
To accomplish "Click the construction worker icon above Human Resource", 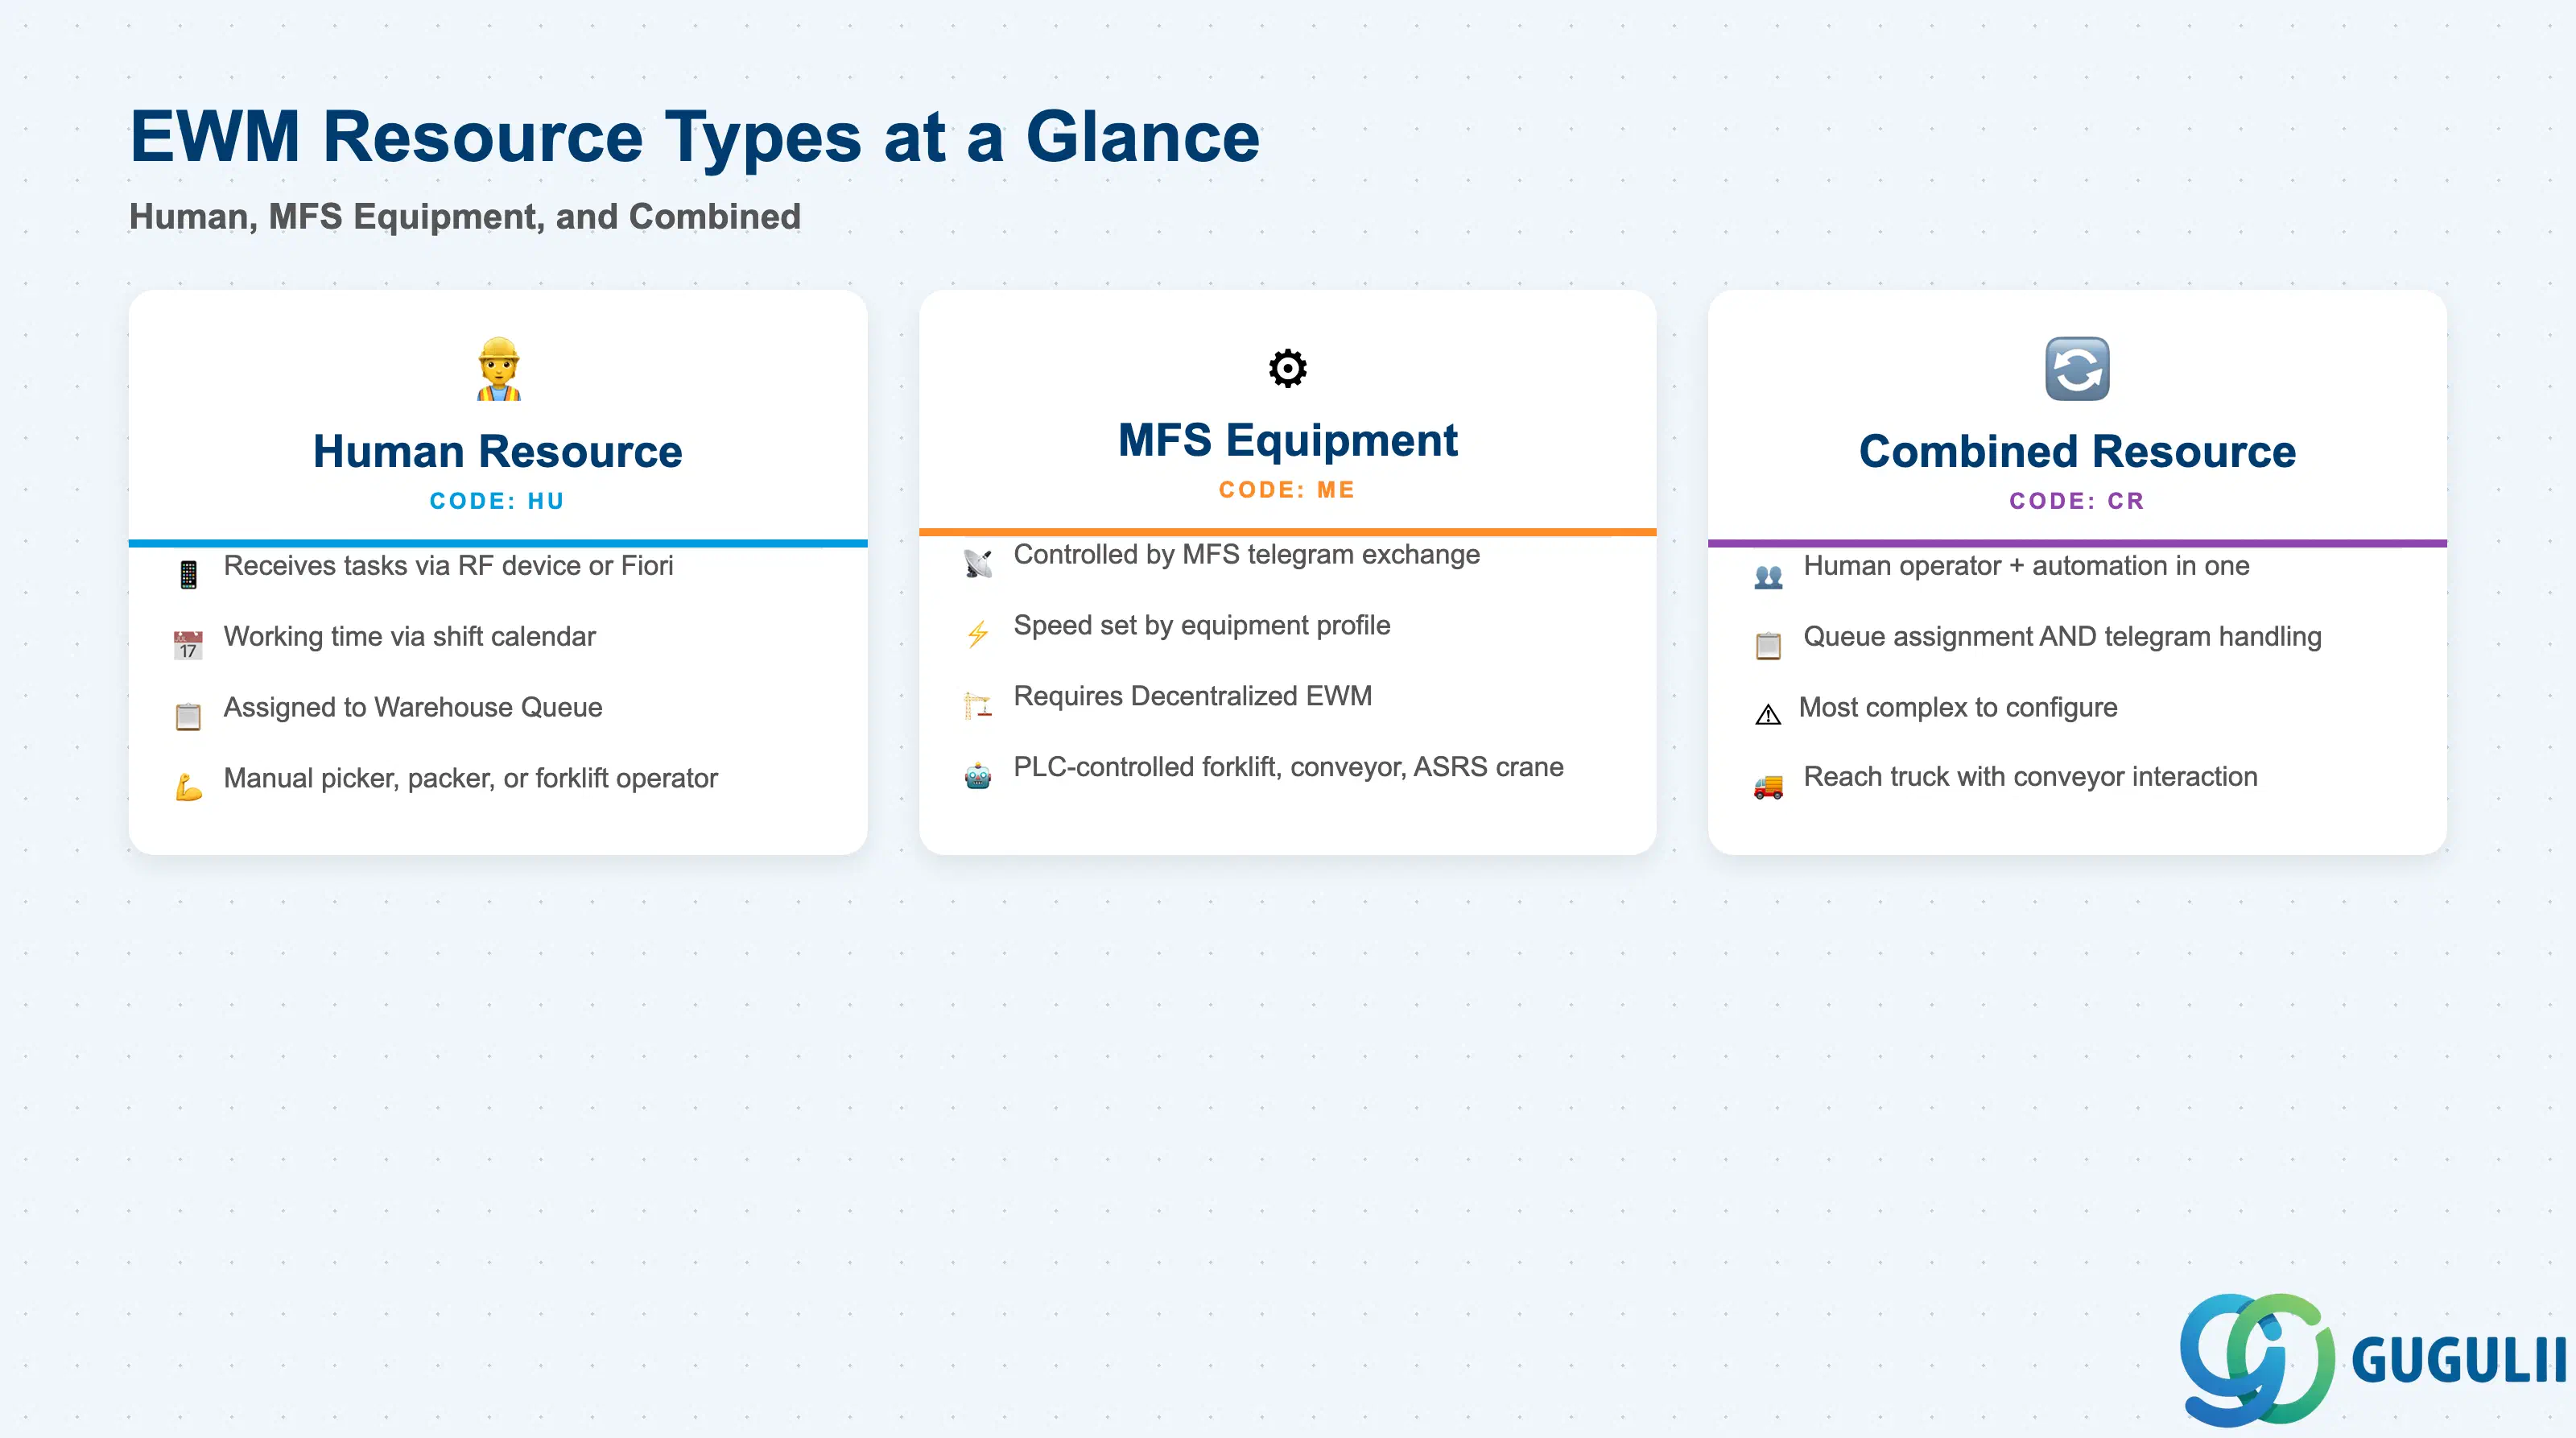I will click(x=498, y=369).
